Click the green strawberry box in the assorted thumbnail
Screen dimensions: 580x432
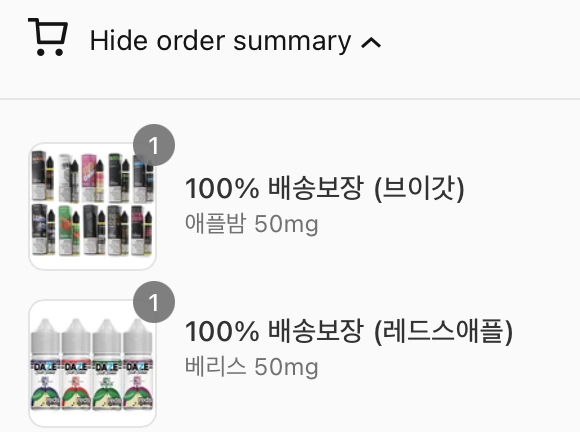pyautogui.click(x=69, y=230)
